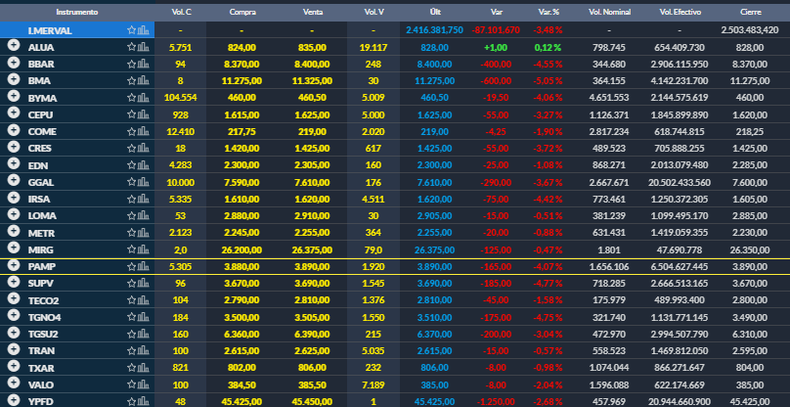
Task: Expand the GGAL row plus icon
Action: tap(14, 181)
